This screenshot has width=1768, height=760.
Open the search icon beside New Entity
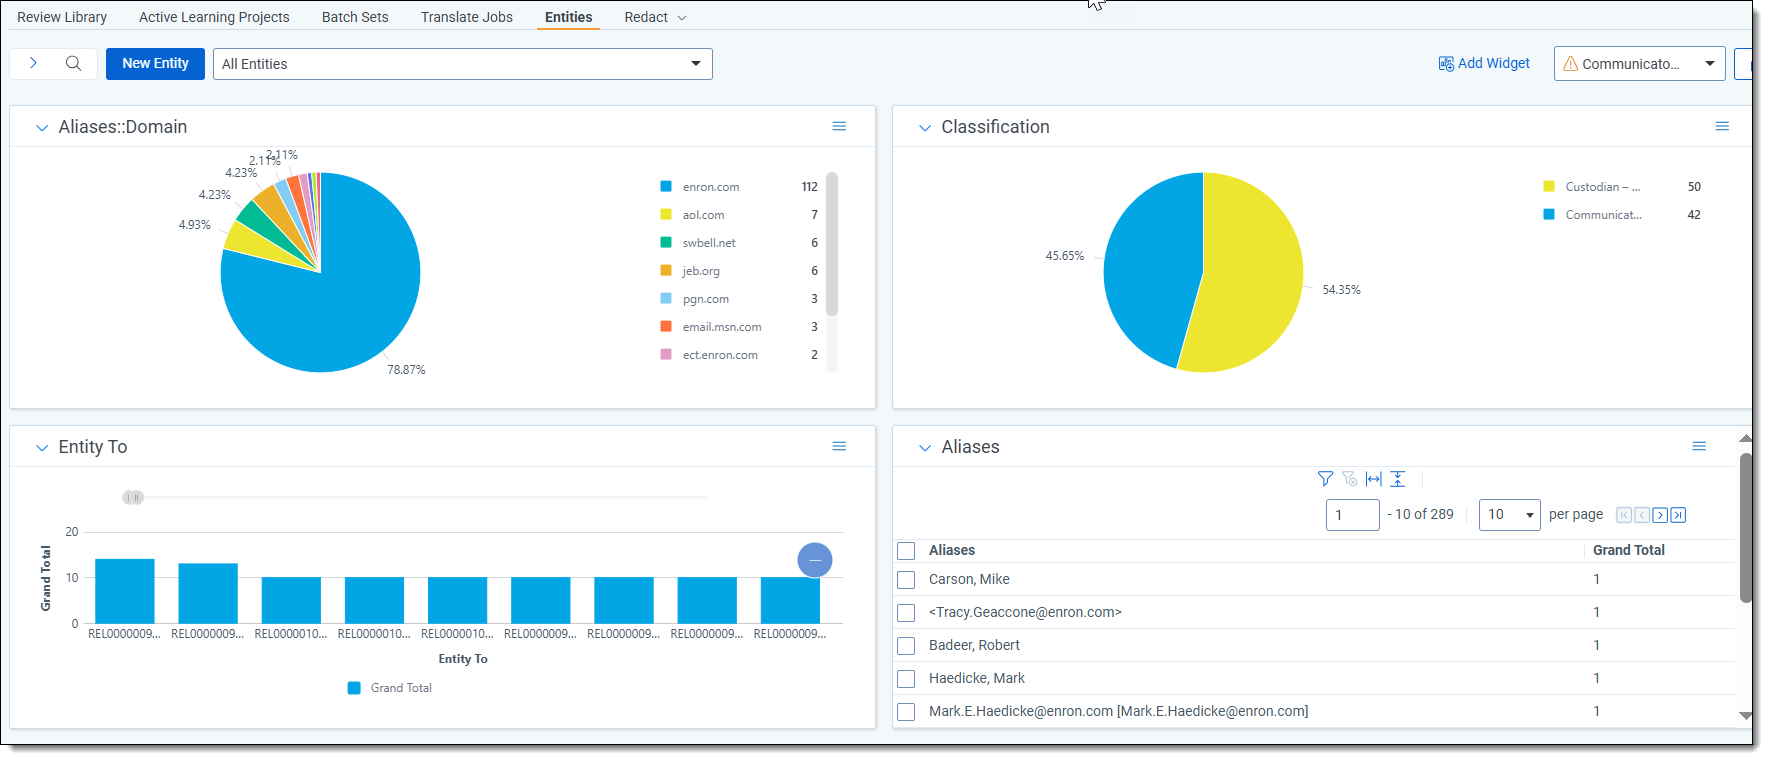point(73,63)
